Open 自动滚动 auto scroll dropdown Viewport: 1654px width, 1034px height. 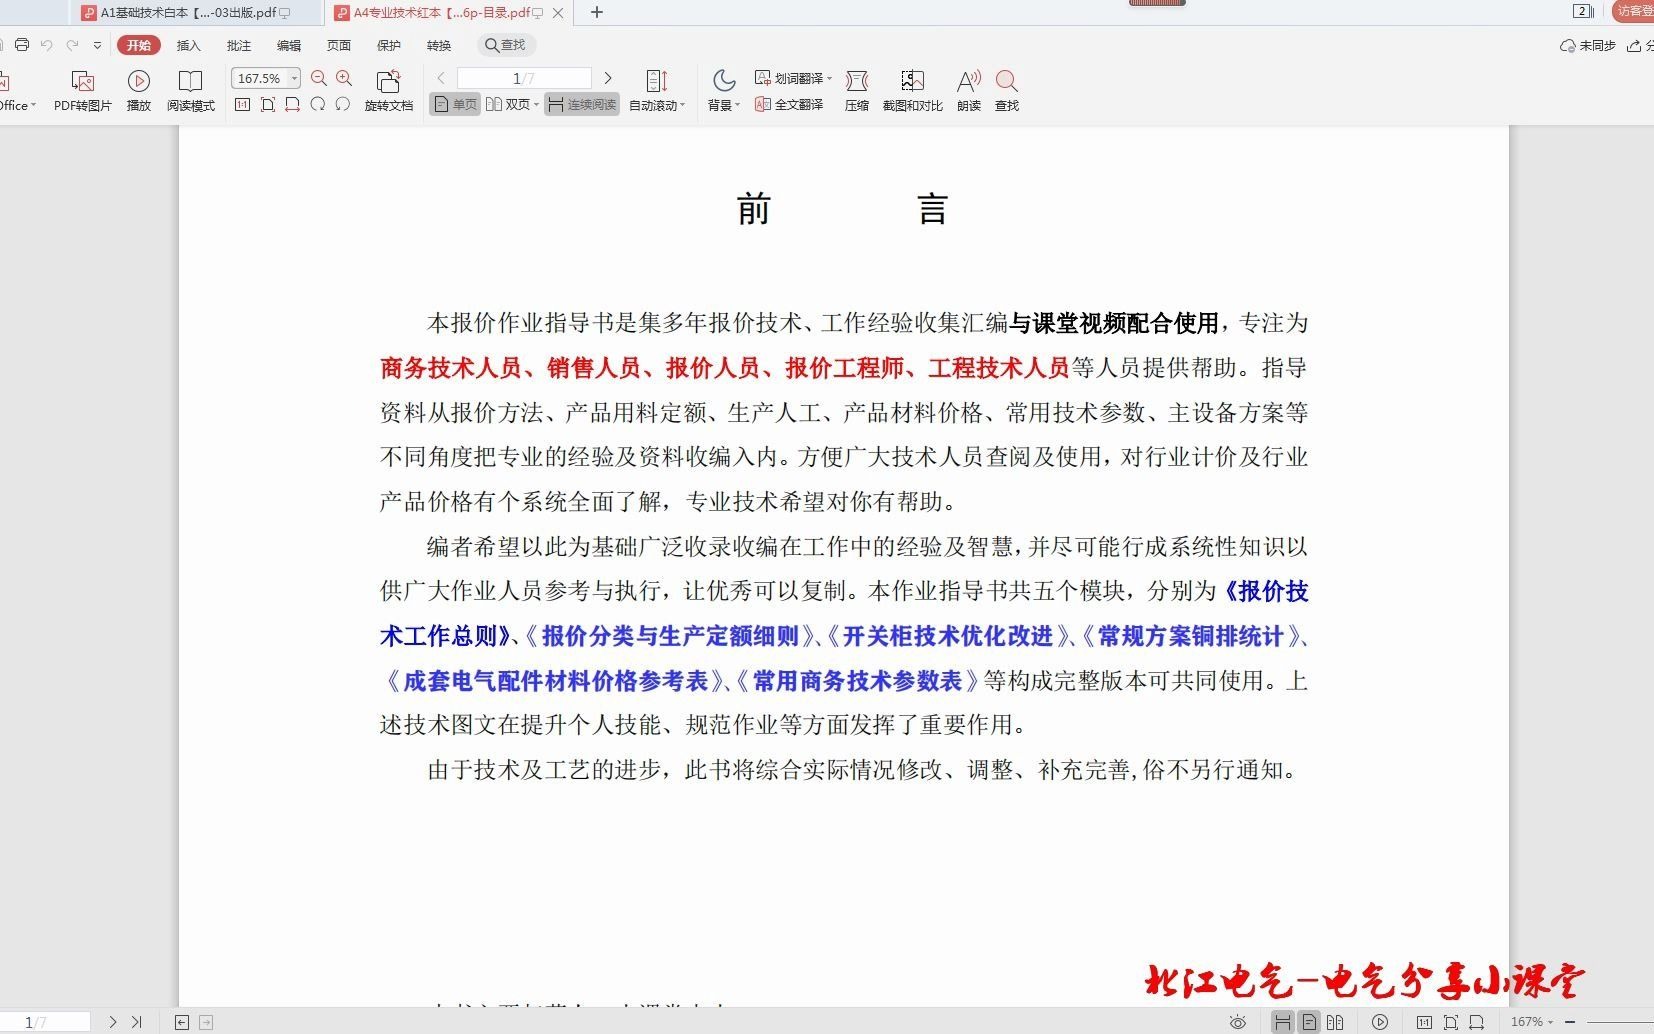click(657, 90)
